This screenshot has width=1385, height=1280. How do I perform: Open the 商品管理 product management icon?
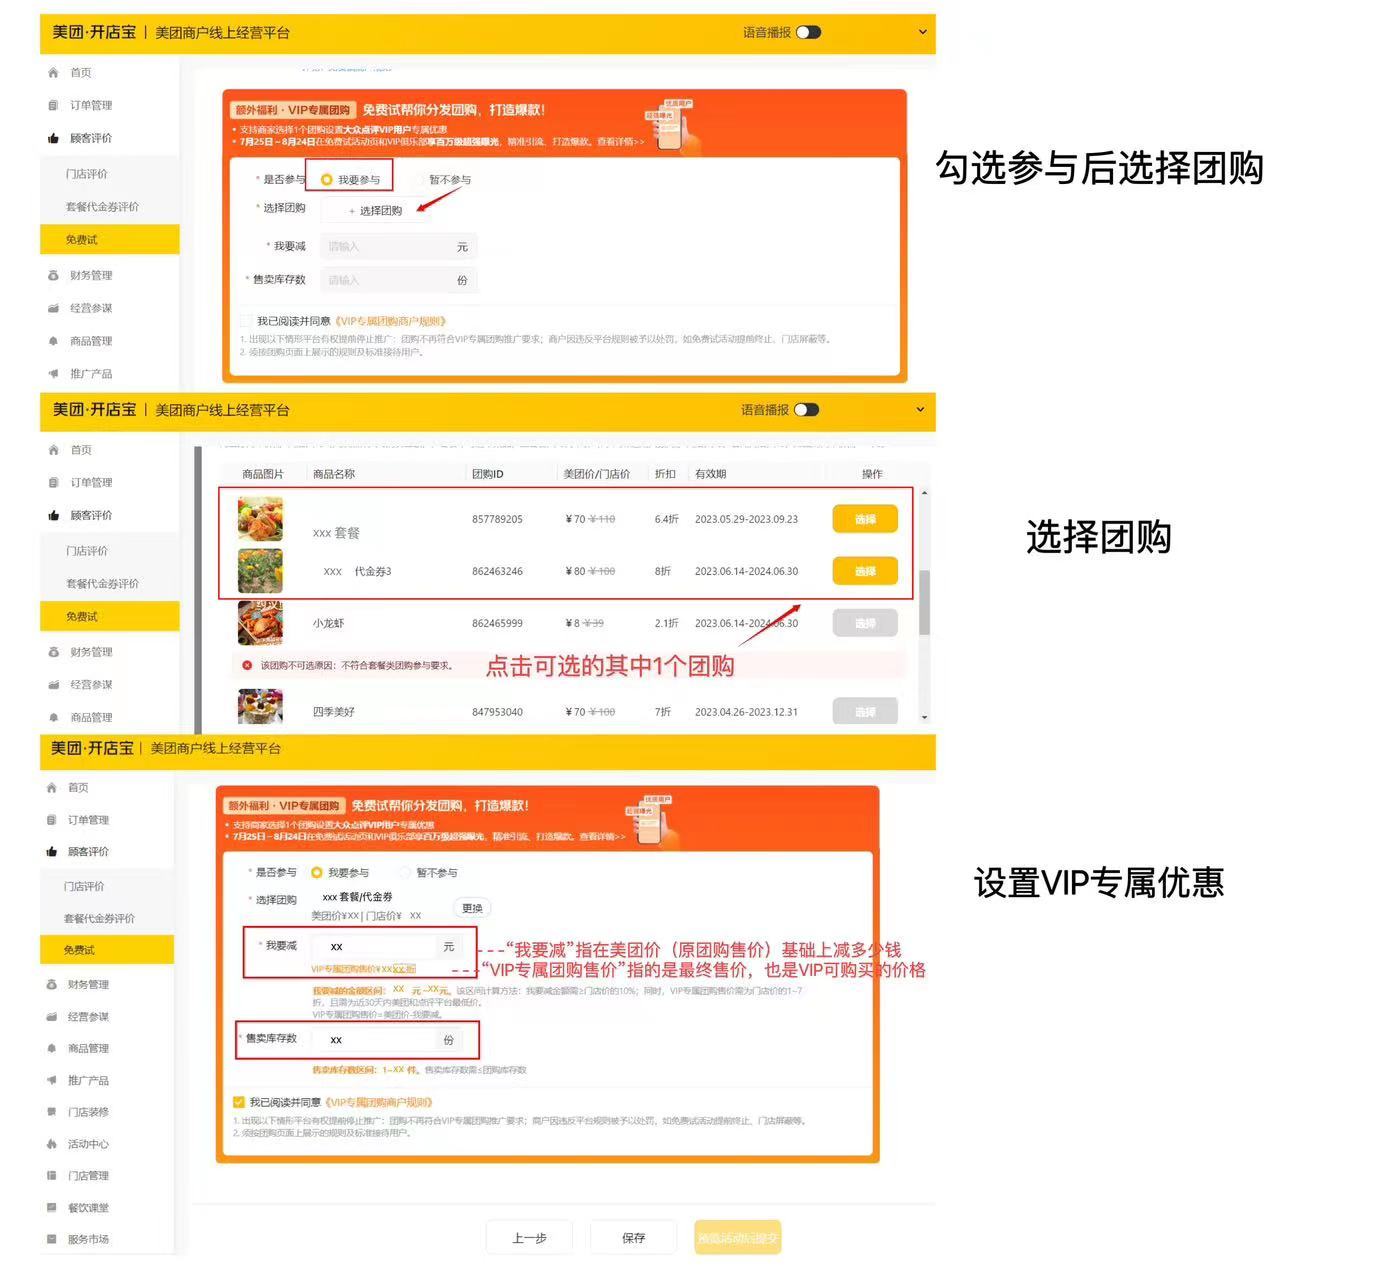pyautogui.click(x=52, y=340)
